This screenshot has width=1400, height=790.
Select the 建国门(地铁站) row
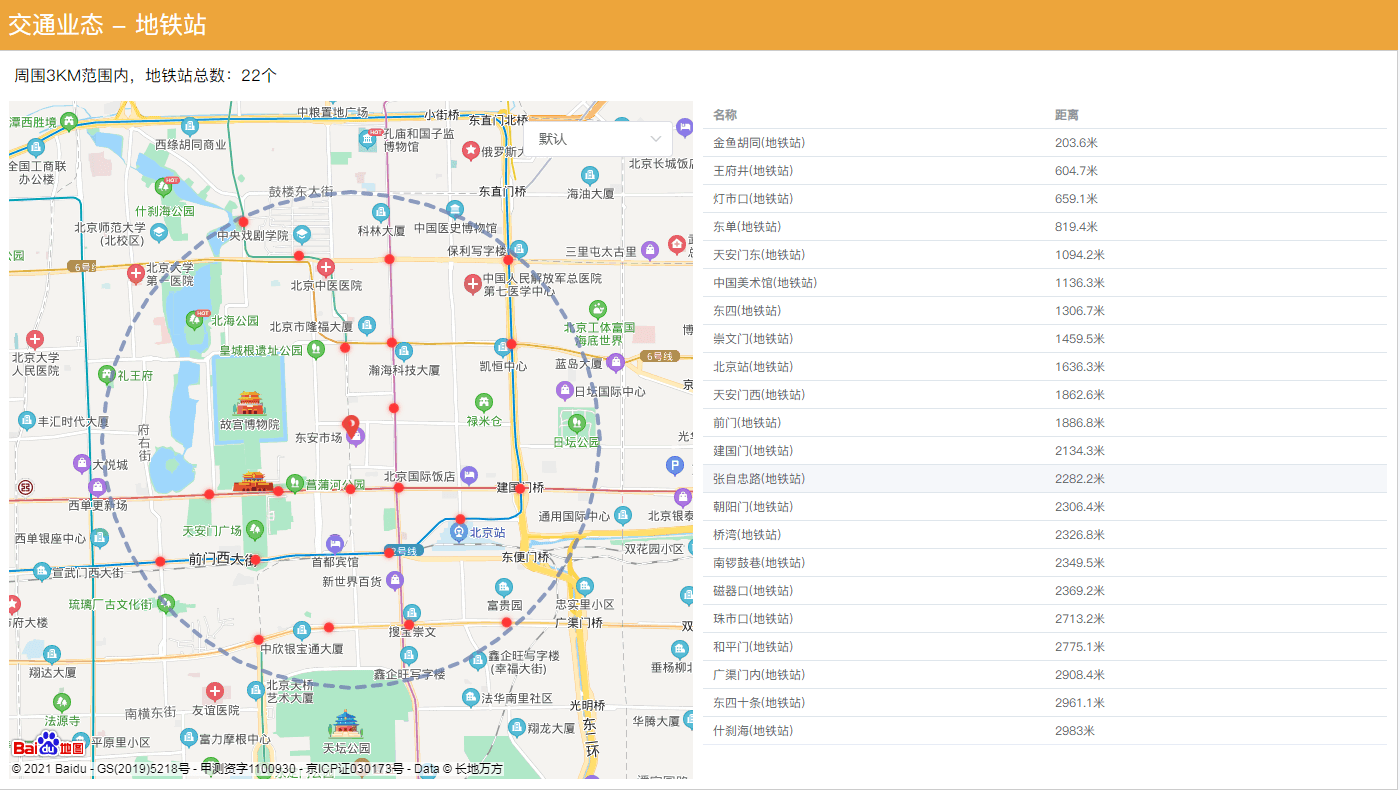(1045, 451)
